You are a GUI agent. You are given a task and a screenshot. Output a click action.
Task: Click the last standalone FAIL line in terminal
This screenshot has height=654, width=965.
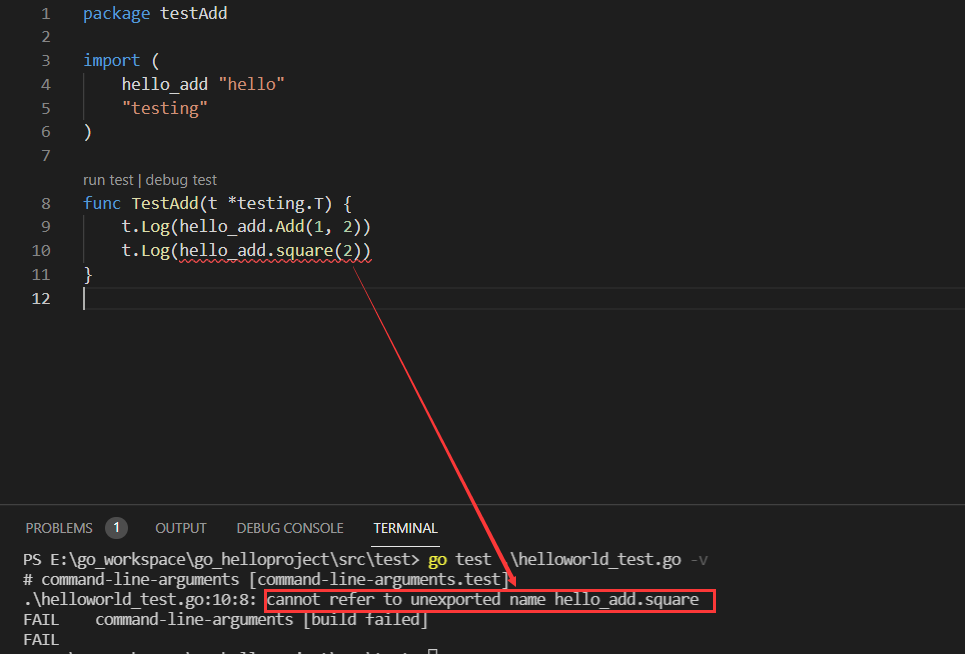(x=41, y=640)
